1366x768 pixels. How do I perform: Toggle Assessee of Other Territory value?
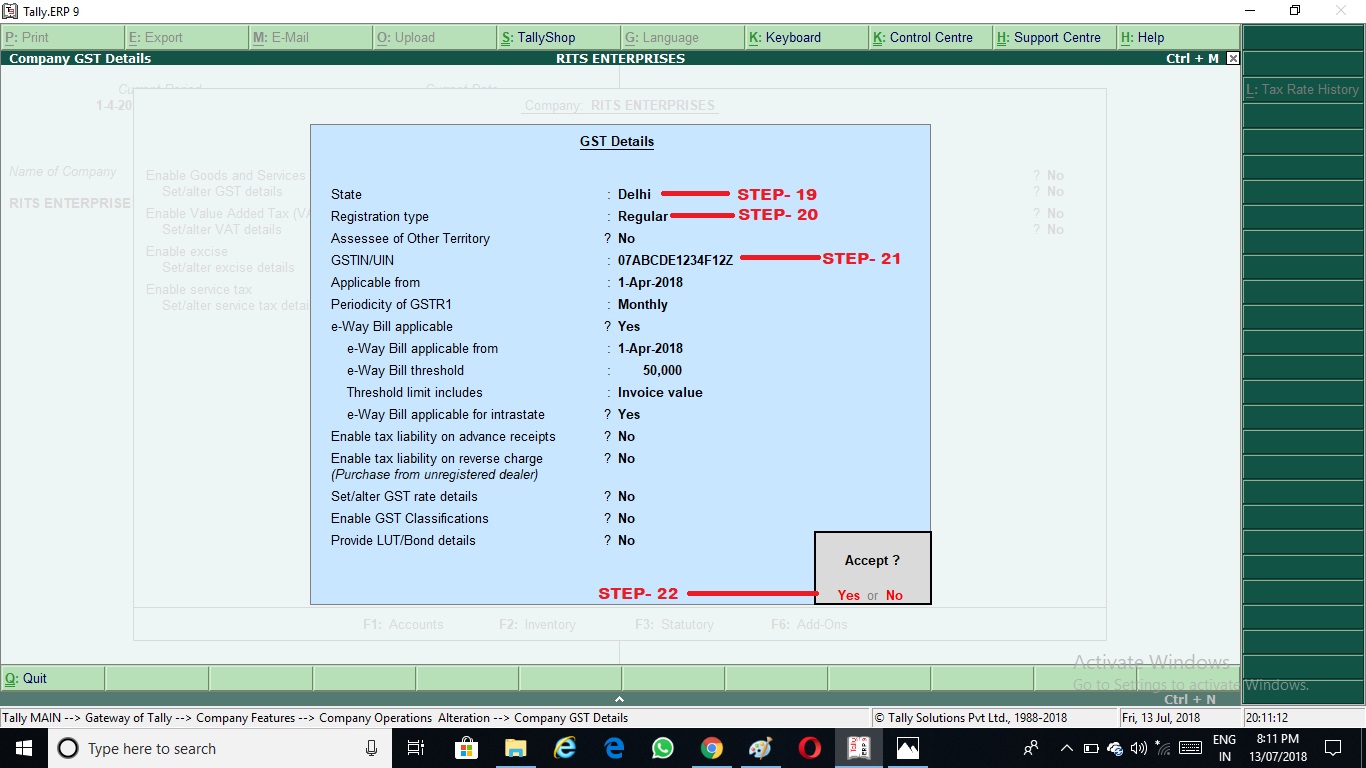(x=626, y=238)
